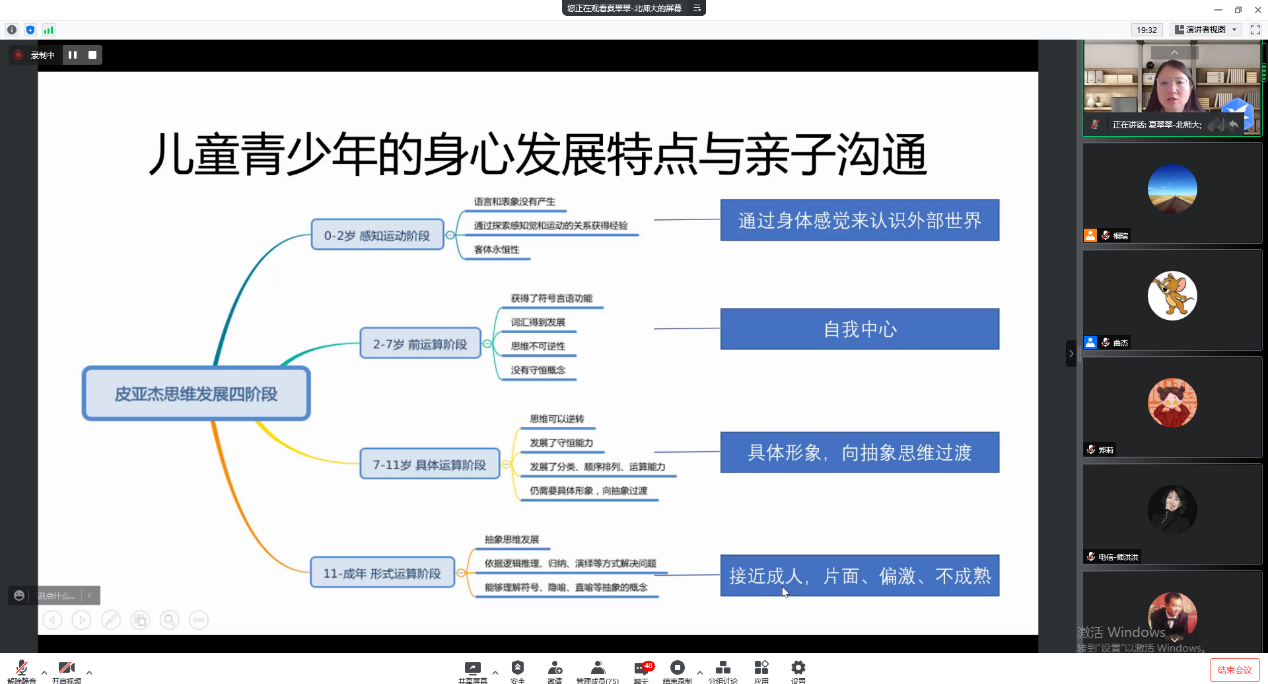Open the Chat (聊天) icon with badge
The width and height of the screenshot is (1268, 684).
641,669
